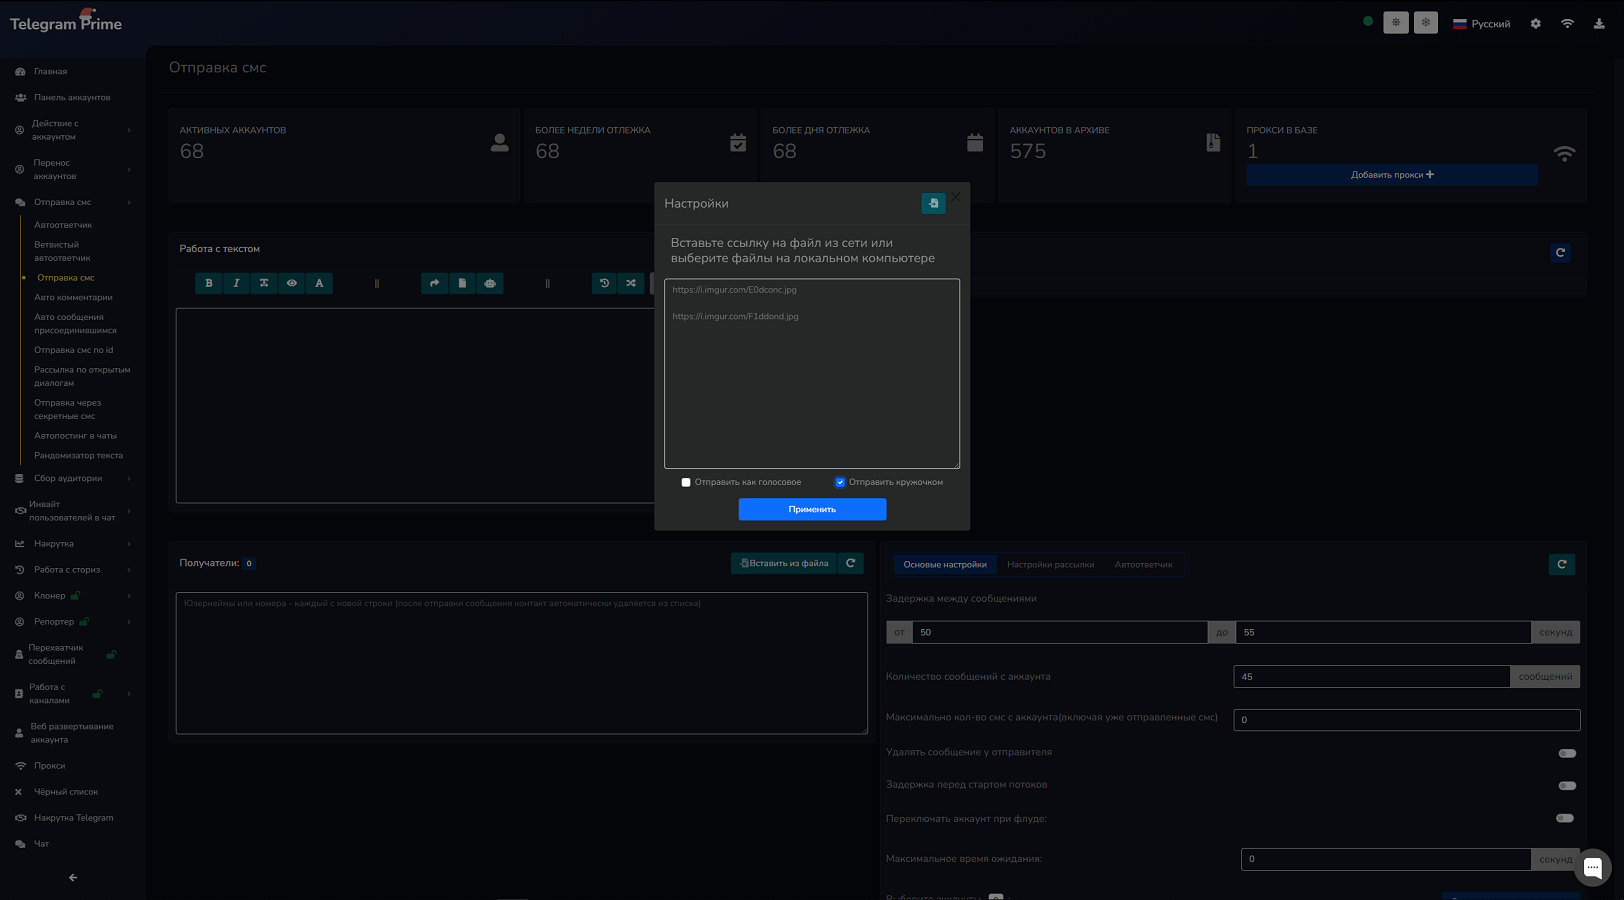The height and width of the screenshot is (900, 1624).
Task: Click the file links text area in dialog
Action: 811,390
